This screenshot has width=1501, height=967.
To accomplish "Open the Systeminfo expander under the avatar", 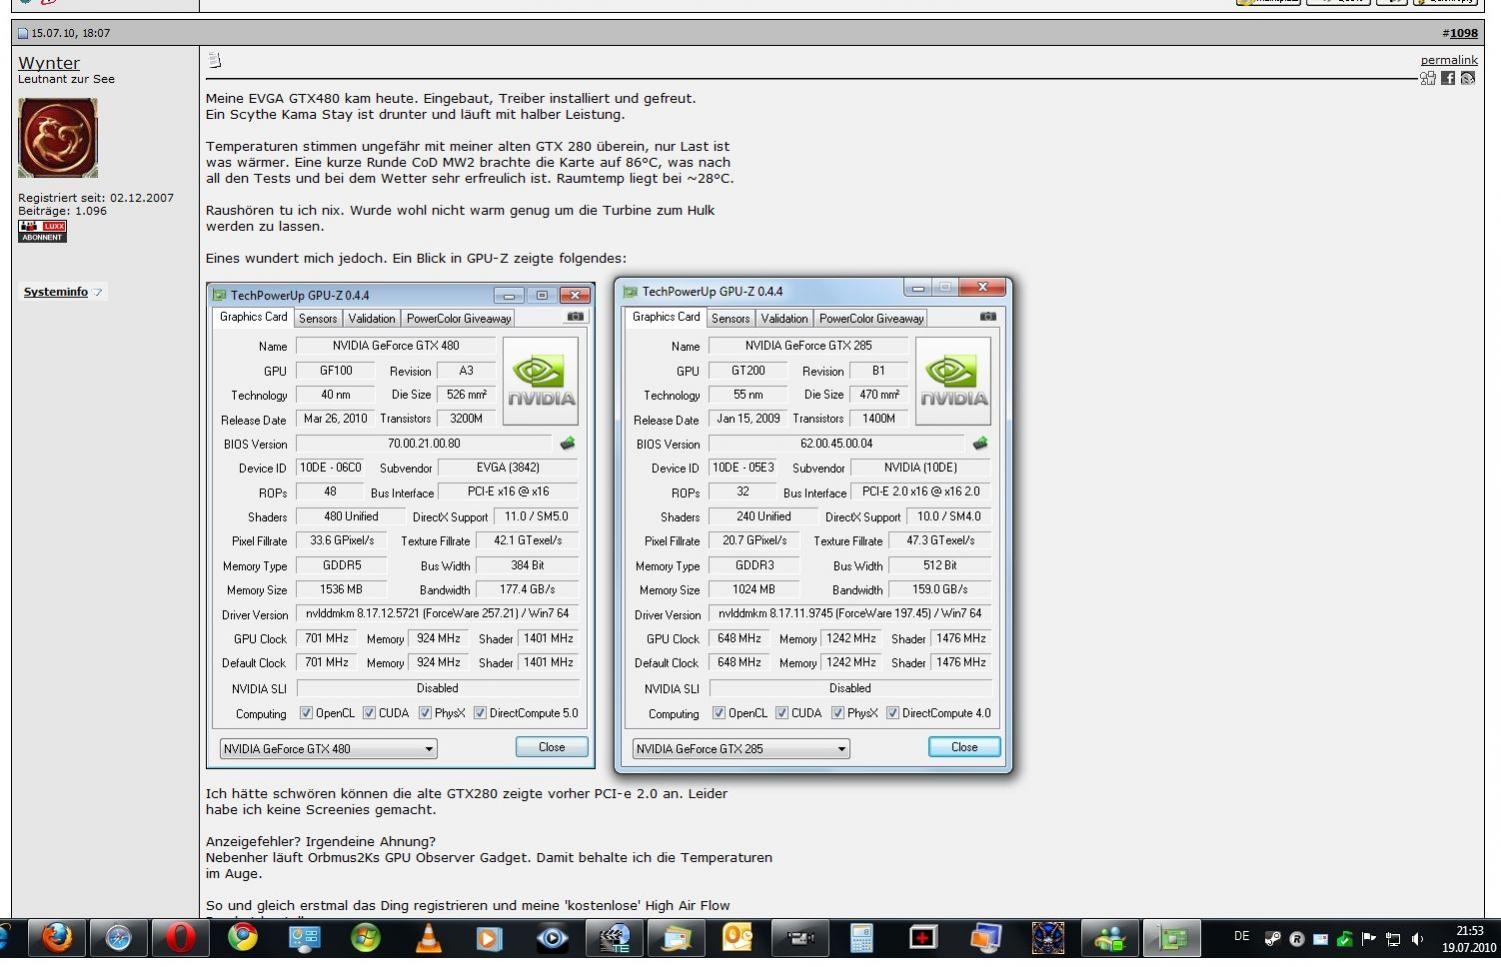I will 63,292.
